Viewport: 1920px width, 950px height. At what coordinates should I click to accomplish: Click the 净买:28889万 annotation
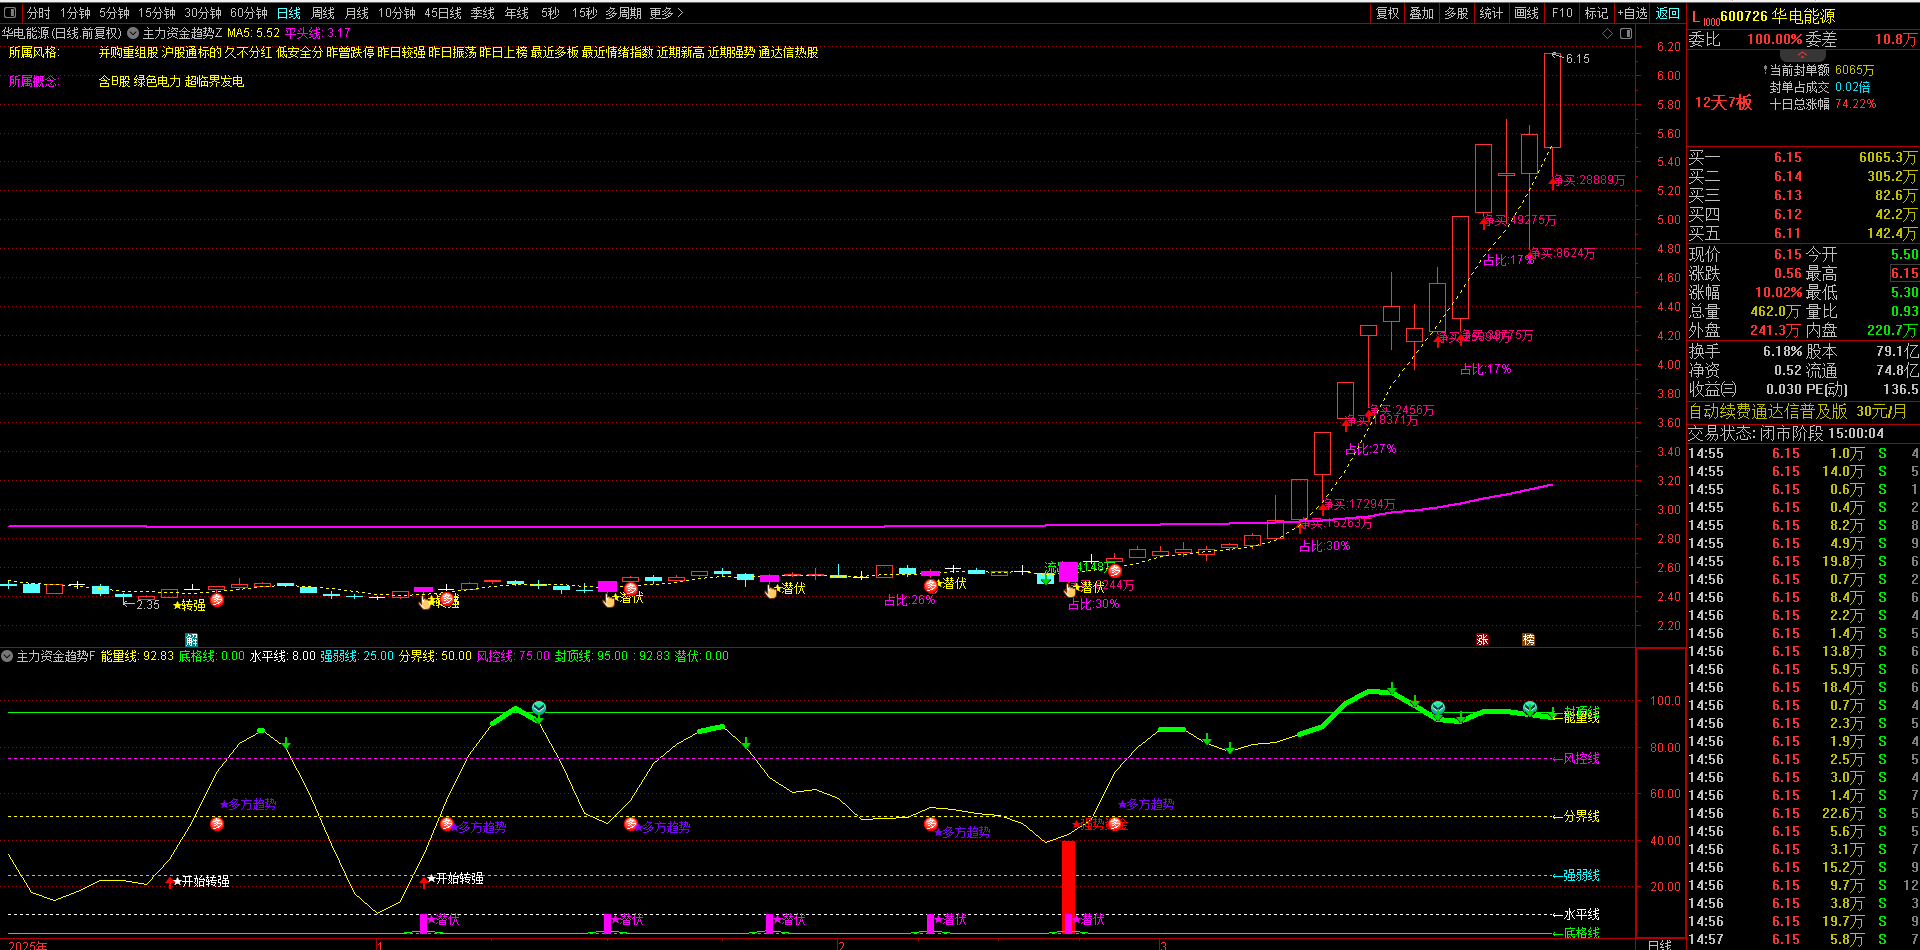(x=1589, y=180)
